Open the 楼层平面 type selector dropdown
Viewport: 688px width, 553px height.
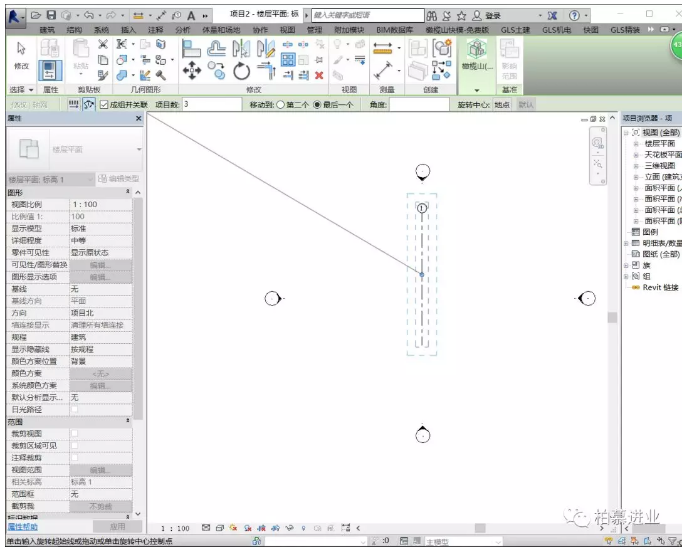point(139,150)
